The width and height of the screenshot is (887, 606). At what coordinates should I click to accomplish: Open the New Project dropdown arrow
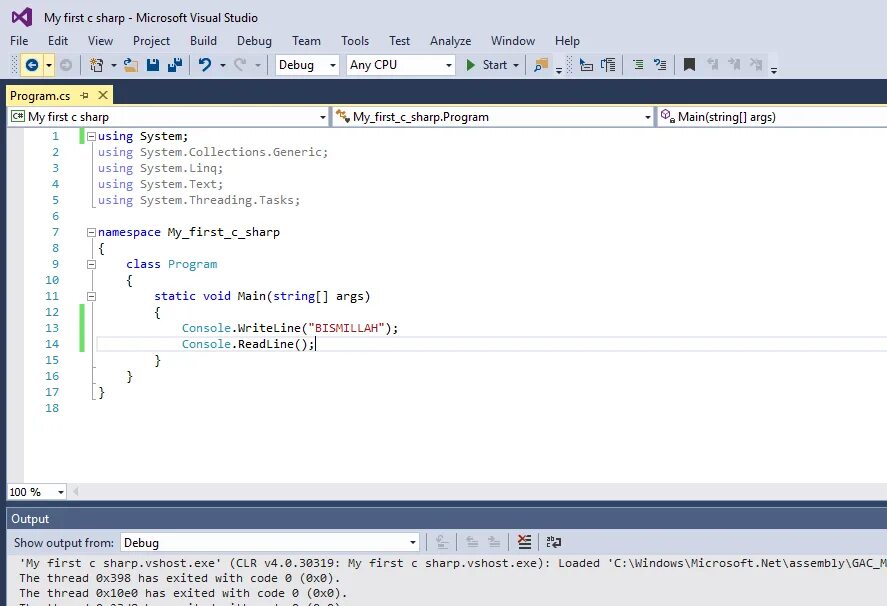pyautogui.click(x=113, y=66)
